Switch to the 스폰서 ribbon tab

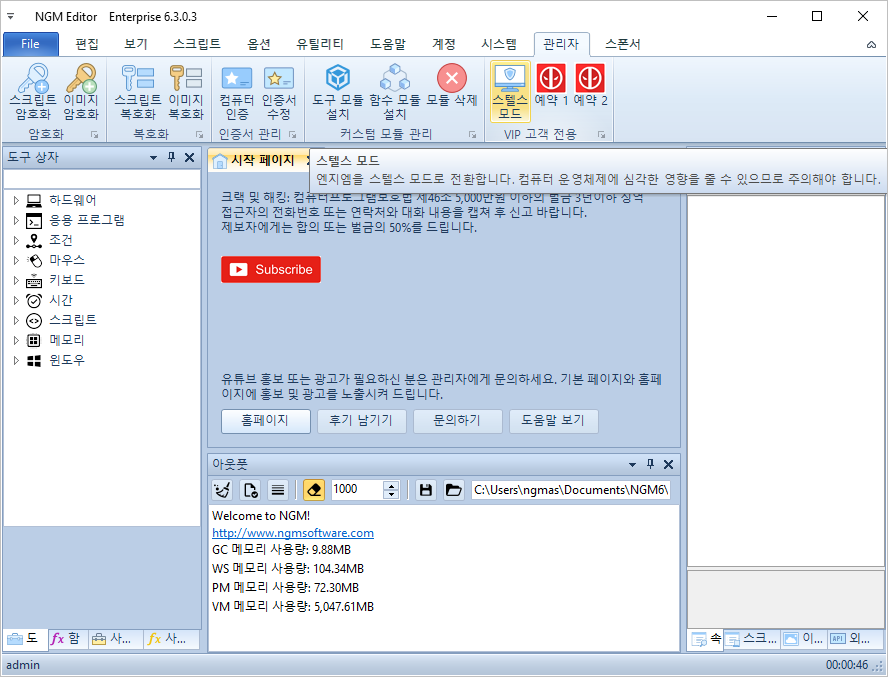(x=622, y=44)
